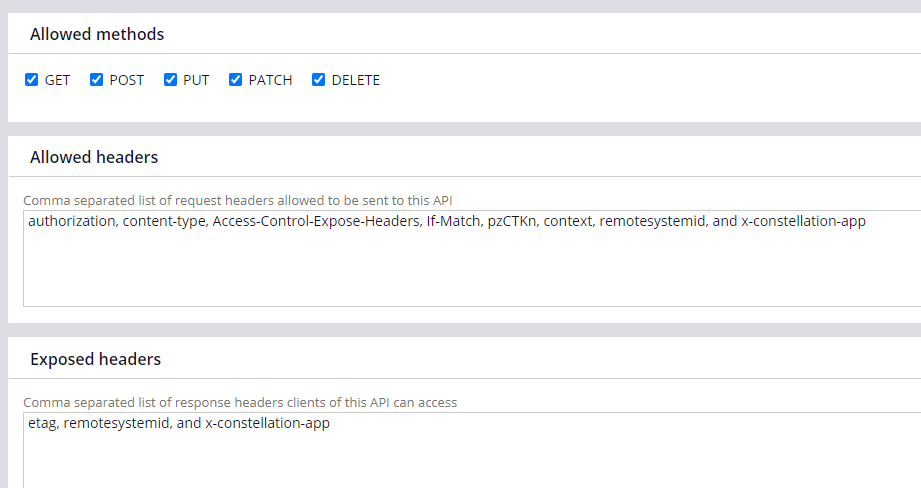Untick the PATCH method checkbox
921x488 pixels.
click(x=236, y=80)
